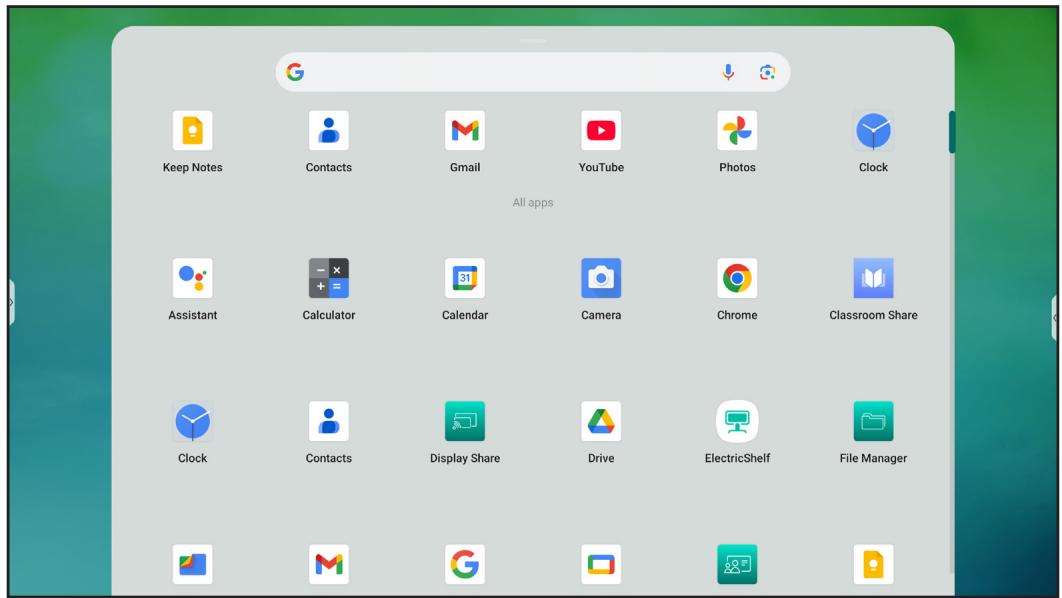The width and height of the screenshot is (1062, 598).
Task: Open Contacts next to Display Share
Action: click(x=328, y=421)
